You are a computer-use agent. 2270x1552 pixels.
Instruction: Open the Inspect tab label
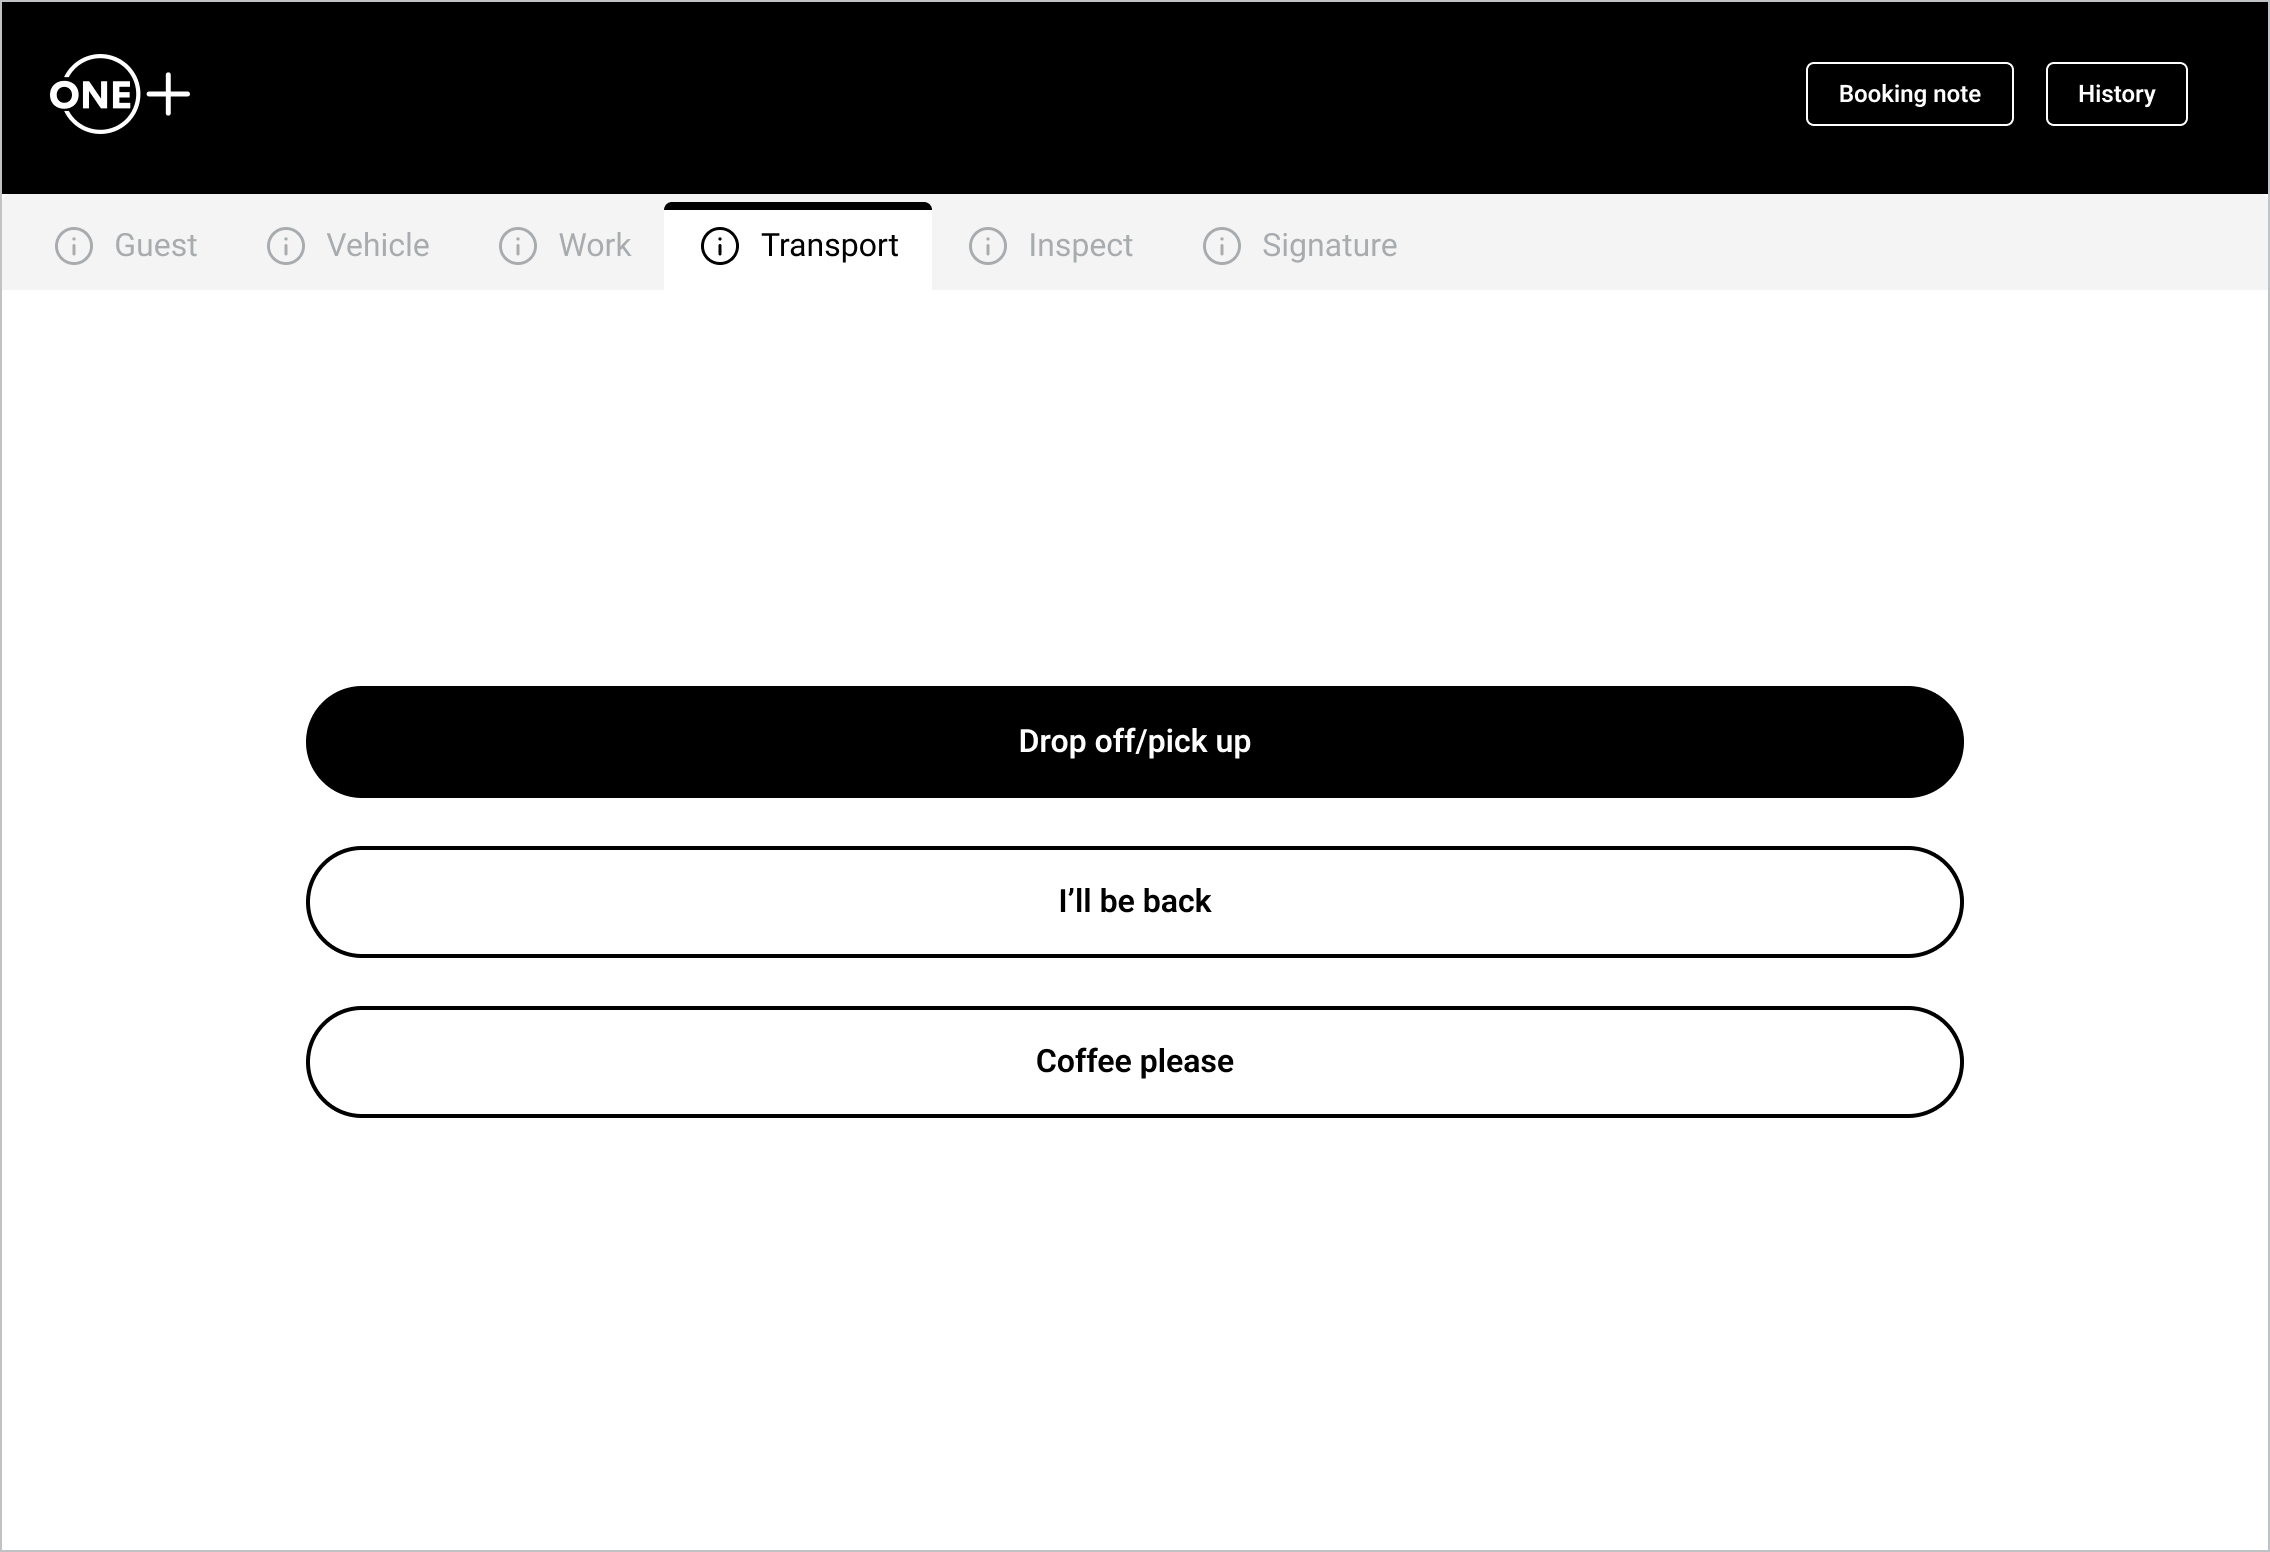click(x=1080, y=246)
